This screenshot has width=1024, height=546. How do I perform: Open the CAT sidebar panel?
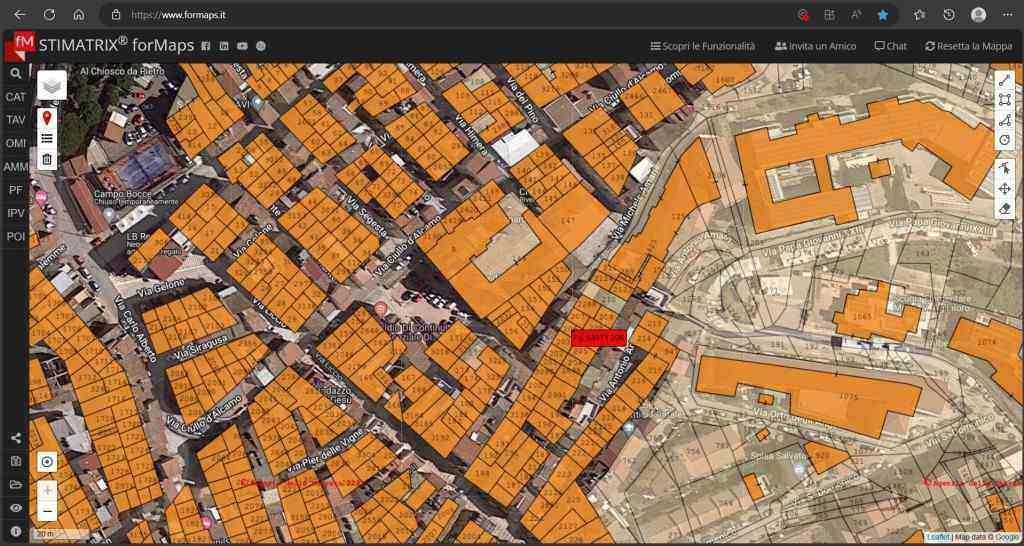click(15, 97)
